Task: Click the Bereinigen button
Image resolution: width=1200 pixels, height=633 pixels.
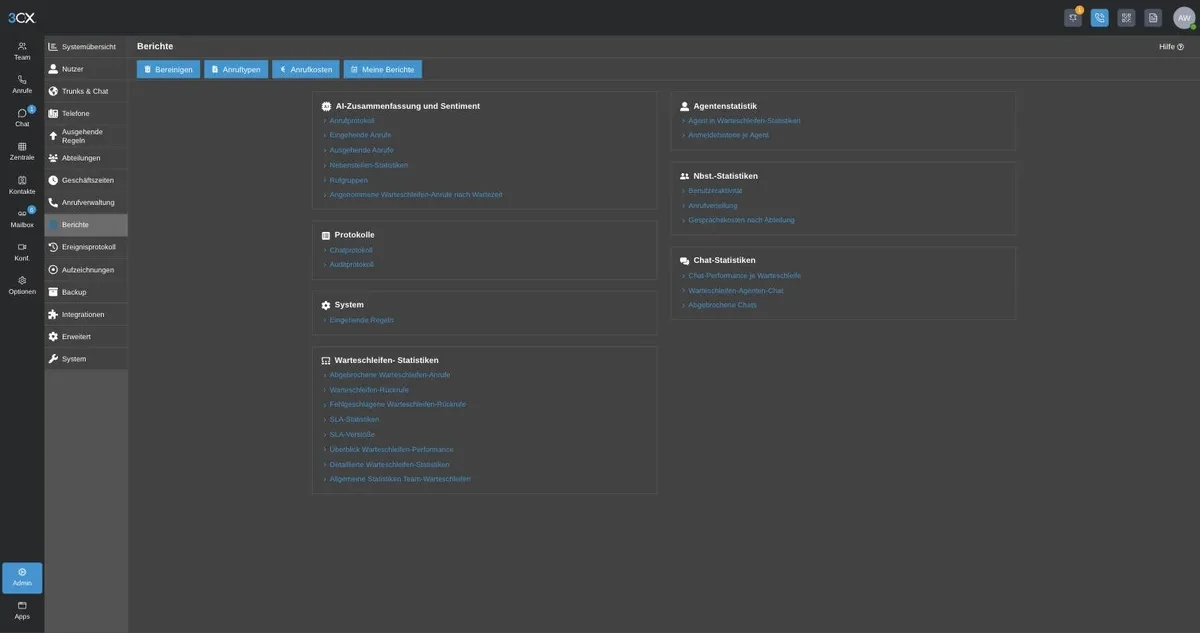Action: coord(168,69)
